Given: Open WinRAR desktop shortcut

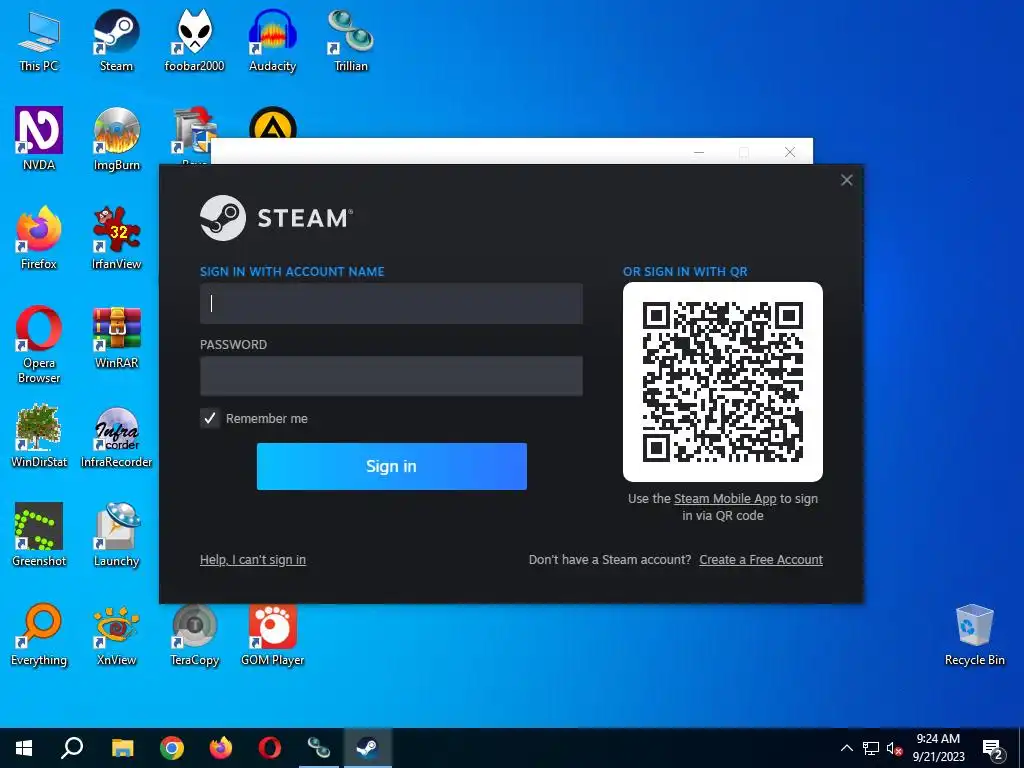Looking at the screenshot, I should click(x=116, y=338).
